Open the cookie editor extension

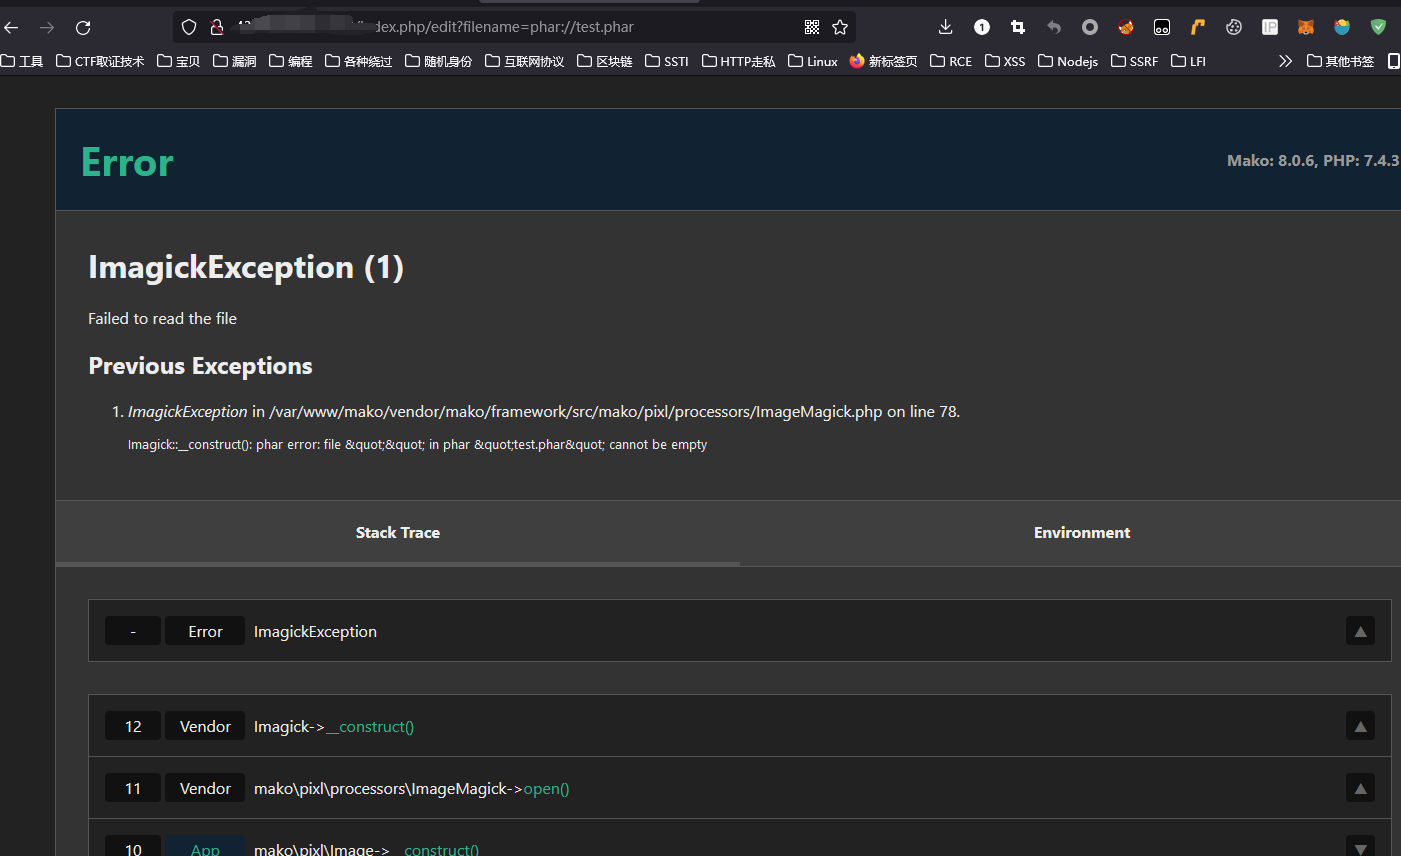(x=1234, y=27)
